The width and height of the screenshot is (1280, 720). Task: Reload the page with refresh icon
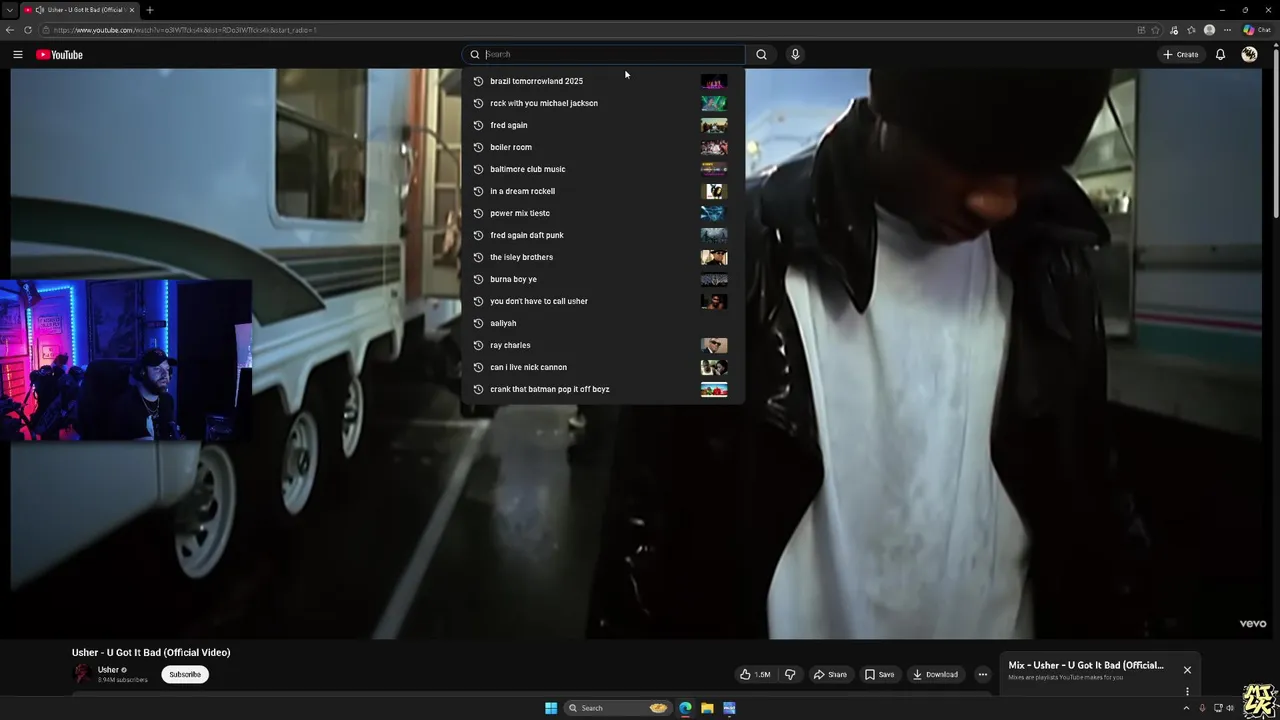(27, 30)
